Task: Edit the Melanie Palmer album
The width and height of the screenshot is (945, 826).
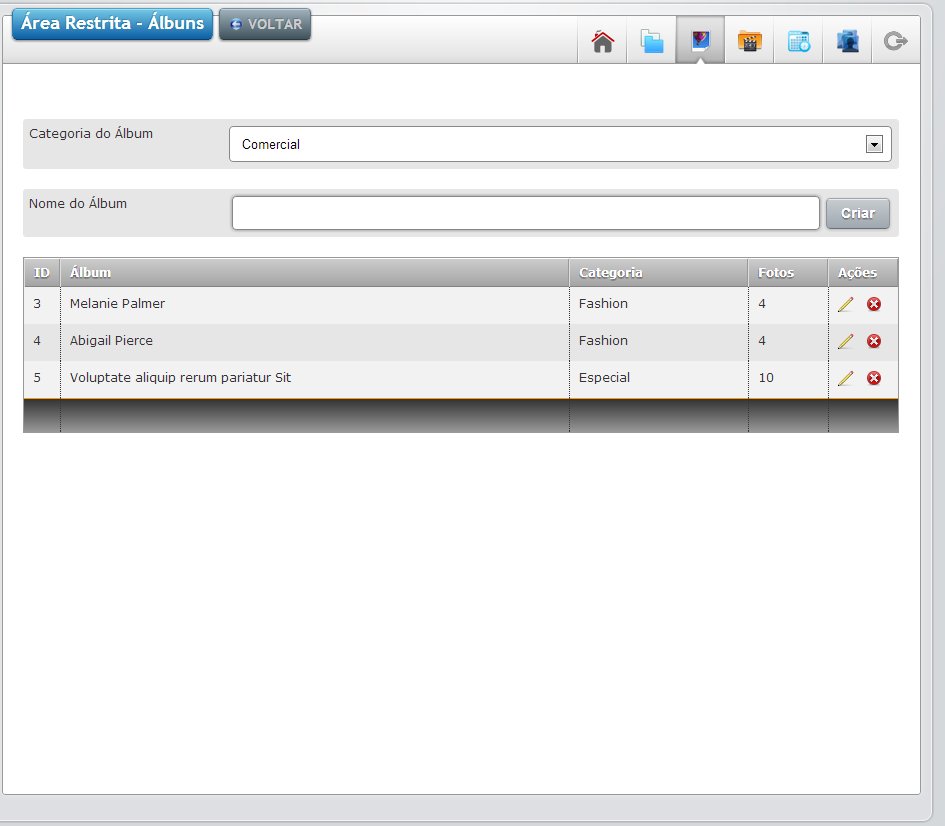Action: 846,304
